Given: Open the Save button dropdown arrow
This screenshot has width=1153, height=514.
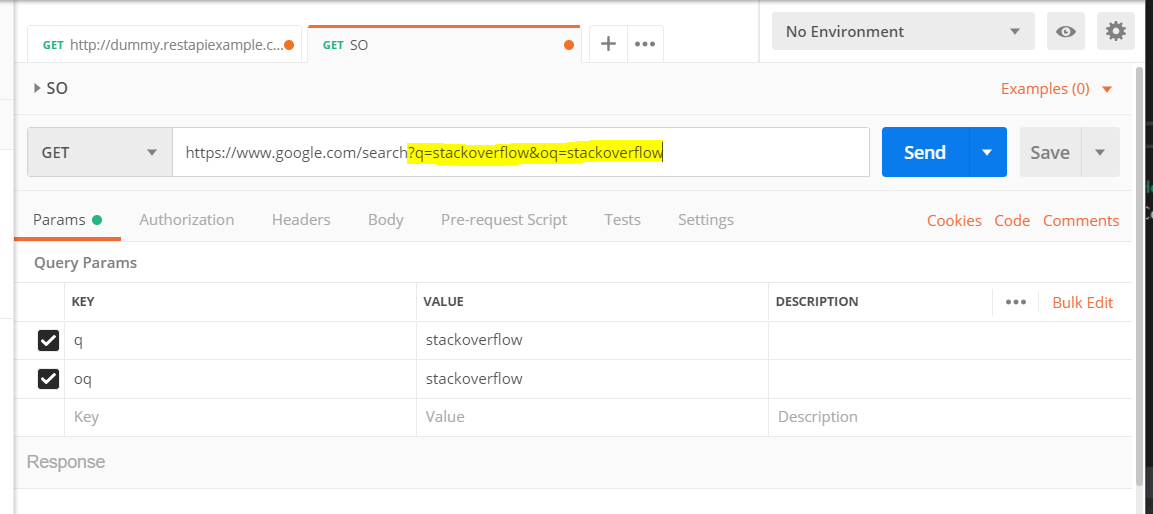Looking at the screenshot, I should pos(1100,153).
